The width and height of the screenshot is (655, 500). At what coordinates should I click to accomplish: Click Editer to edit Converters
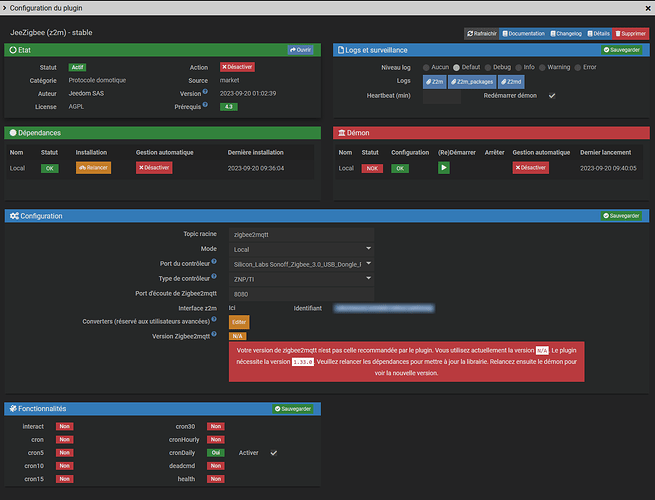(x=239, y=322)
